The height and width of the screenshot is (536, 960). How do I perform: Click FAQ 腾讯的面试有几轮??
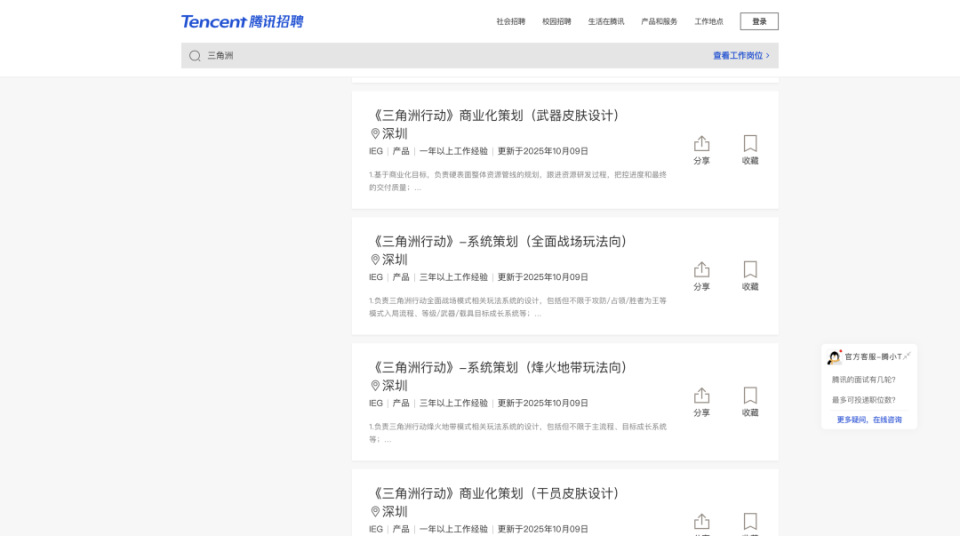point(863,380)
